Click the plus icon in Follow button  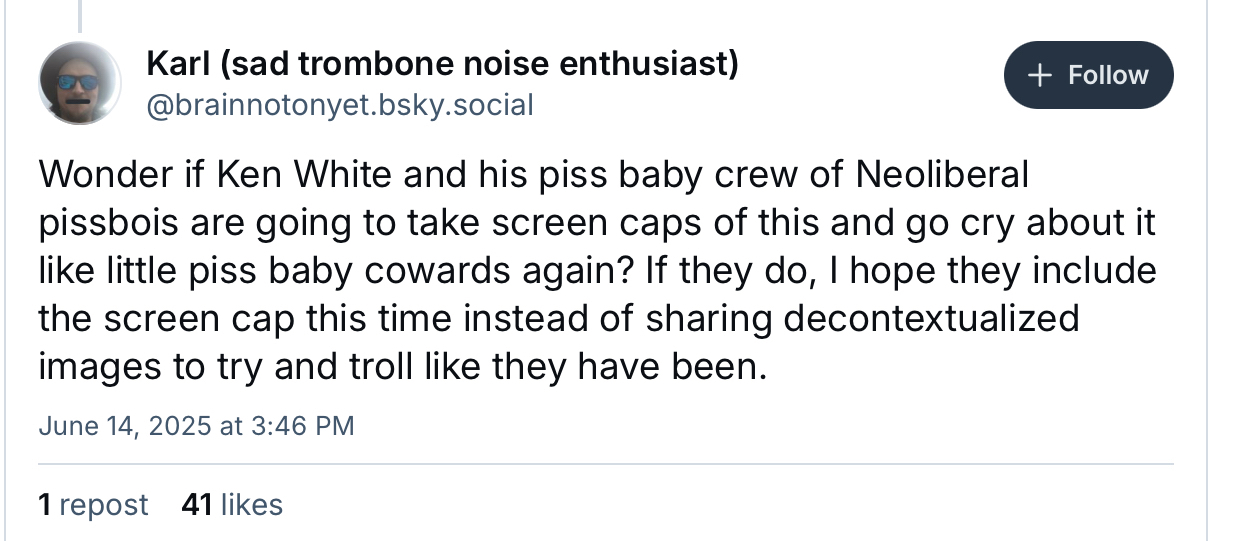(x=1042, y=75)
